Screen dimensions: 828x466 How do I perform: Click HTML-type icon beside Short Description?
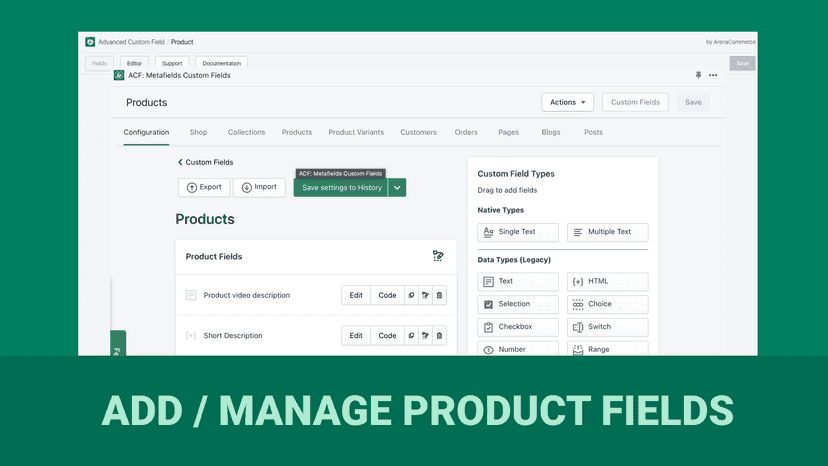click(x=191, y=335)
